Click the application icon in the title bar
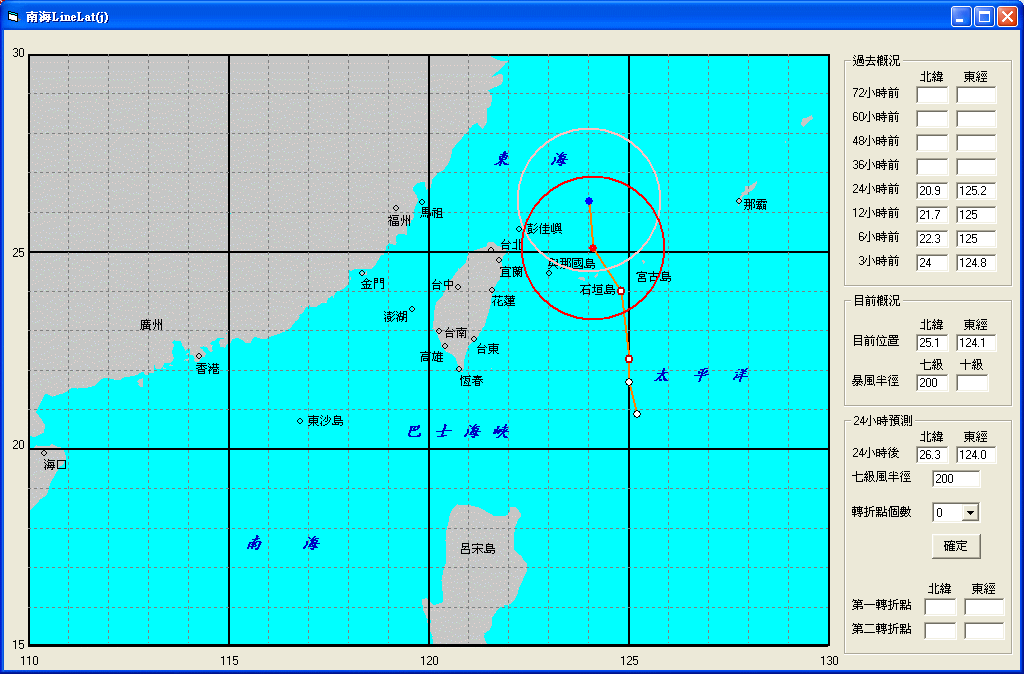Viewport: 1024px width, 674px height. 12,16
